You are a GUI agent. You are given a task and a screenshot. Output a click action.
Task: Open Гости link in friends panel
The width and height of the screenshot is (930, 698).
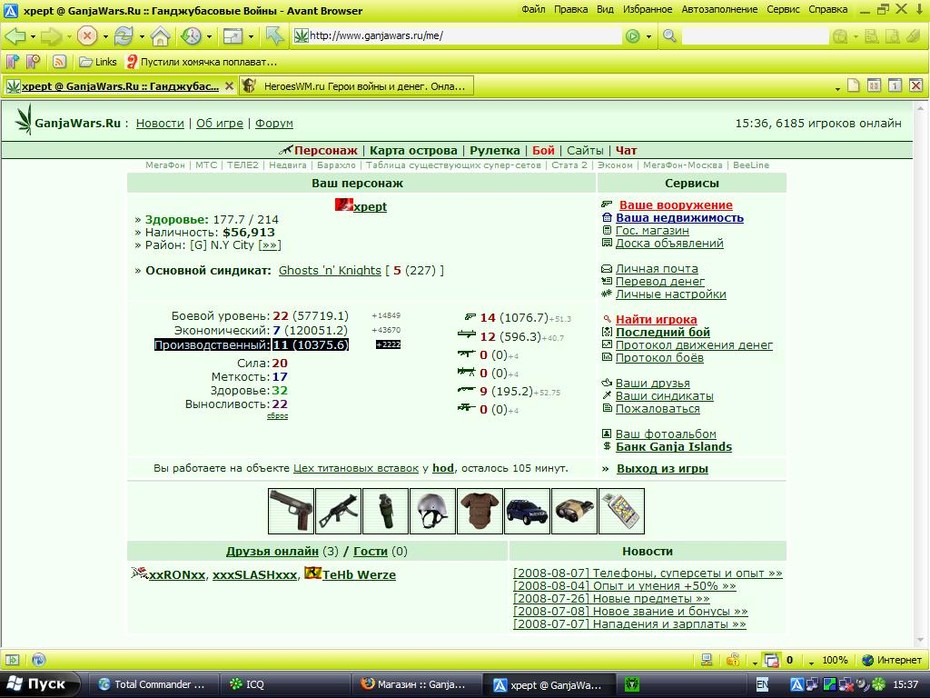pyautogui.click(x=370, y=552)
